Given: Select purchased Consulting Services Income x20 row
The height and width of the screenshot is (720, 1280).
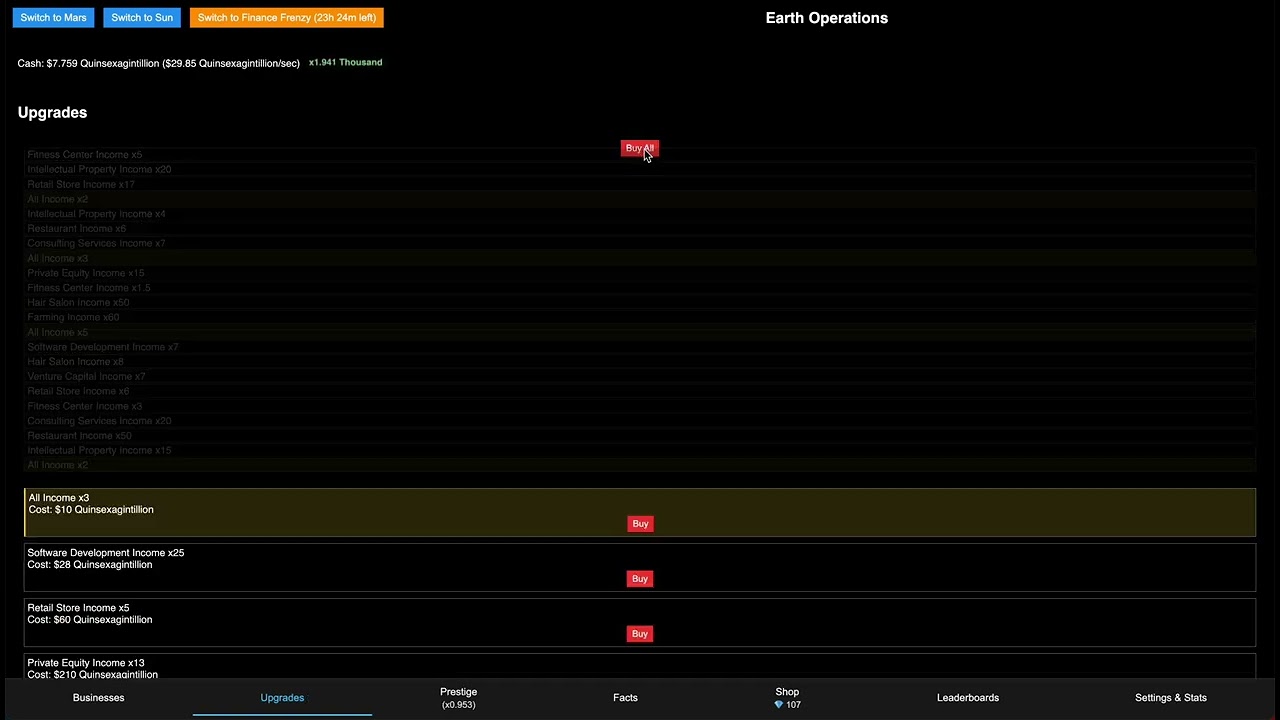Looking at the screenshot, I should pyautogui.click(x=640, y=421).
